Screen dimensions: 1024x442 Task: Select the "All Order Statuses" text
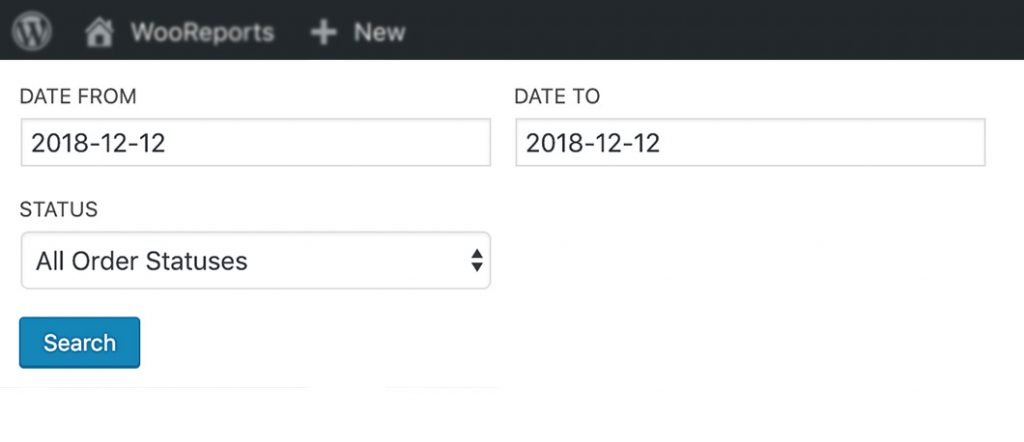point(142,262)
